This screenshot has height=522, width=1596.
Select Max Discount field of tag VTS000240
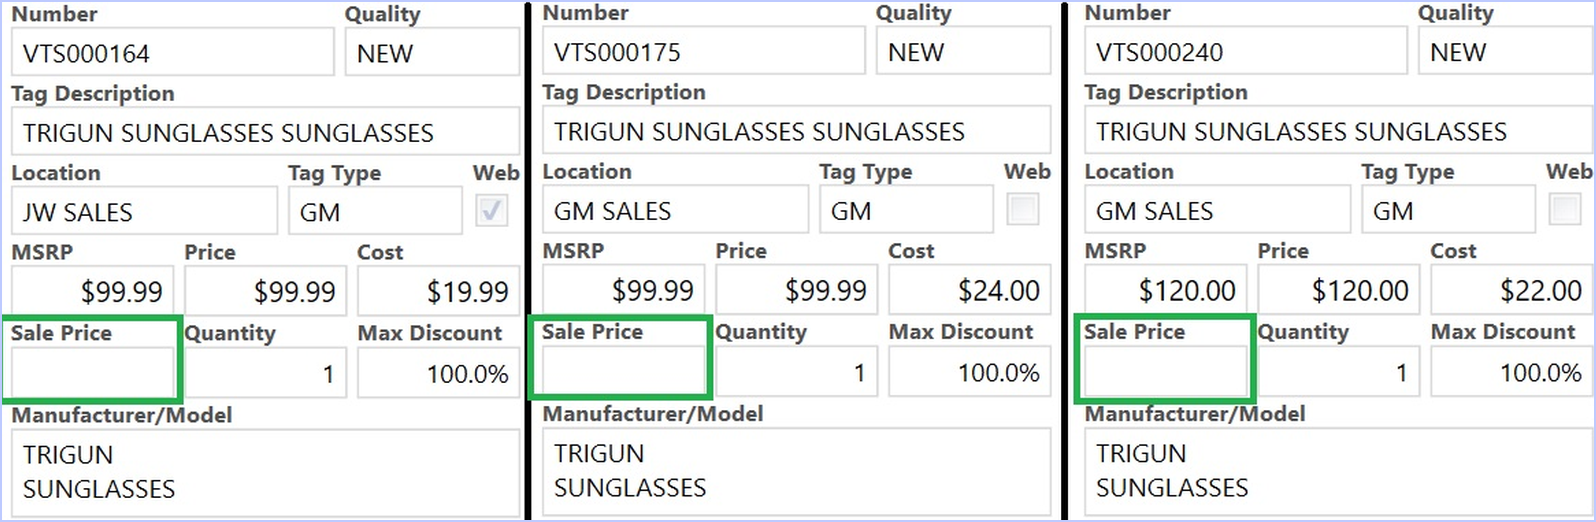tap(1513, 372)
